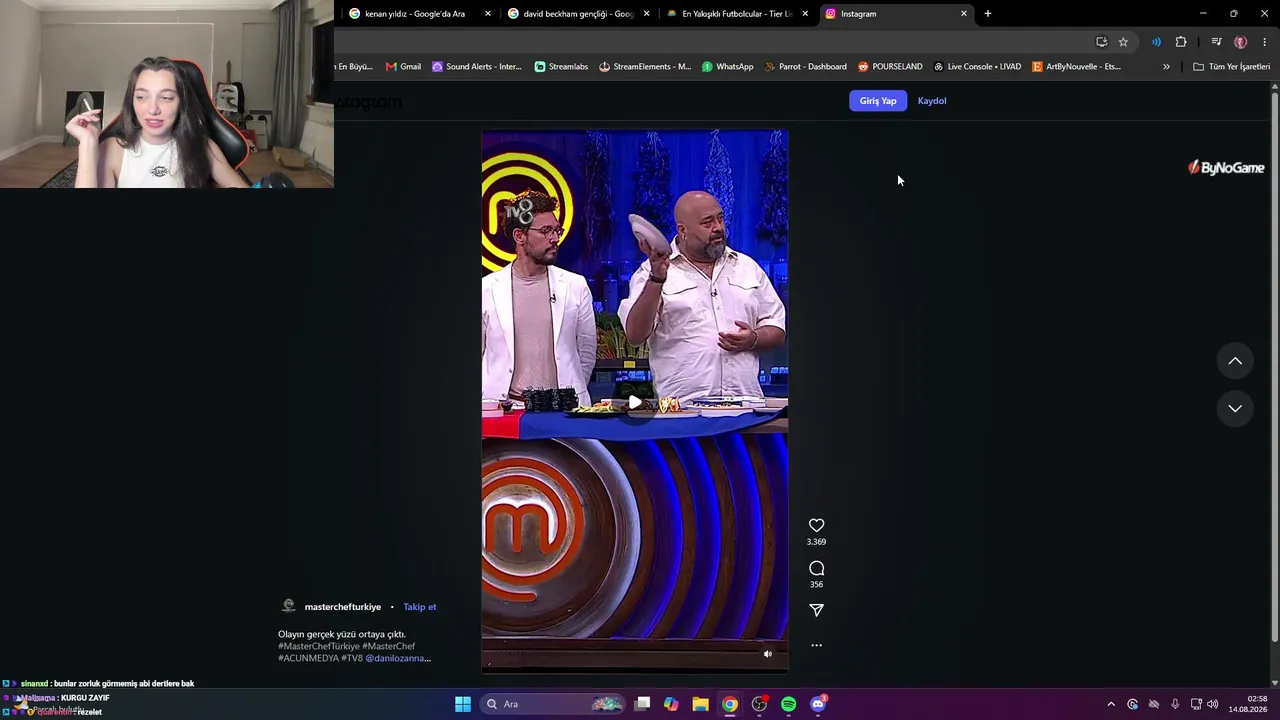Open the Chrome extensions puzzle icon
Screen dimensions: 1280x720
(1181, 42)
